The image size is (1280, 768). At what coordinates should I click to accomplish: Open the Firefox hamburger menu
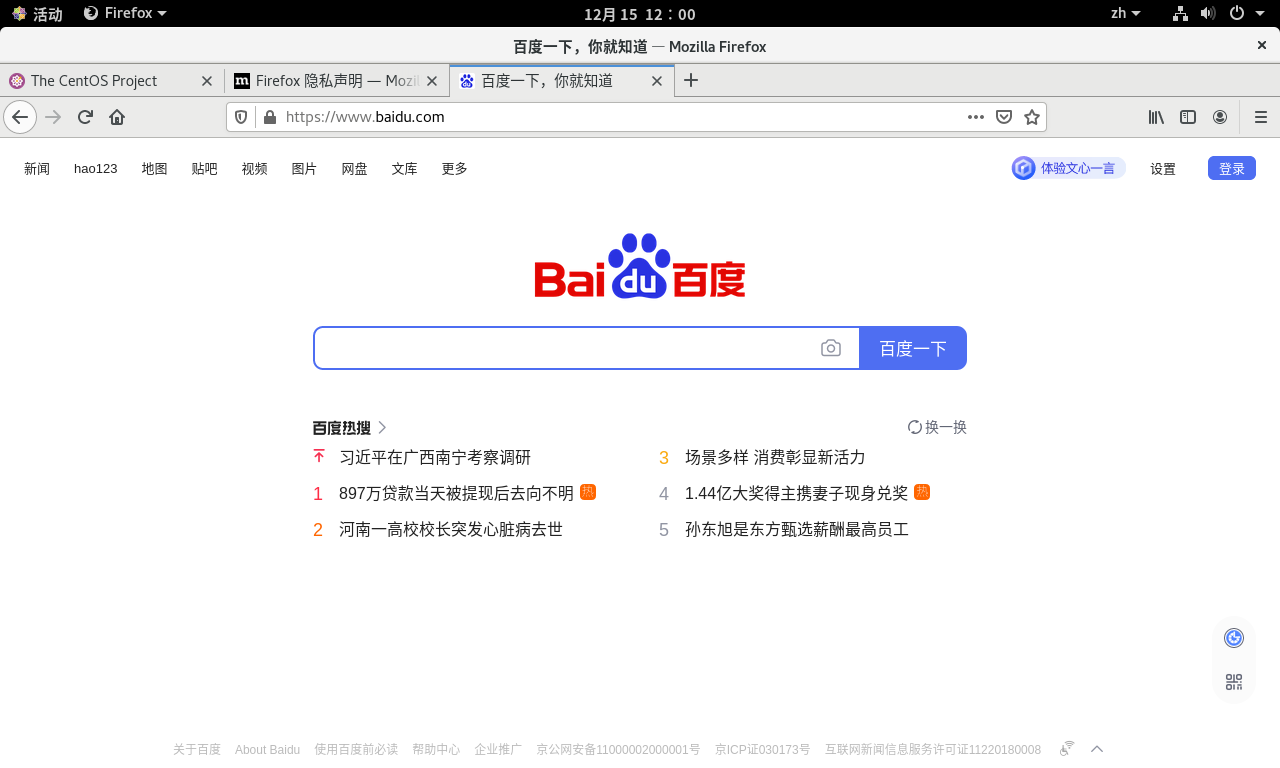pos(1260,117)
